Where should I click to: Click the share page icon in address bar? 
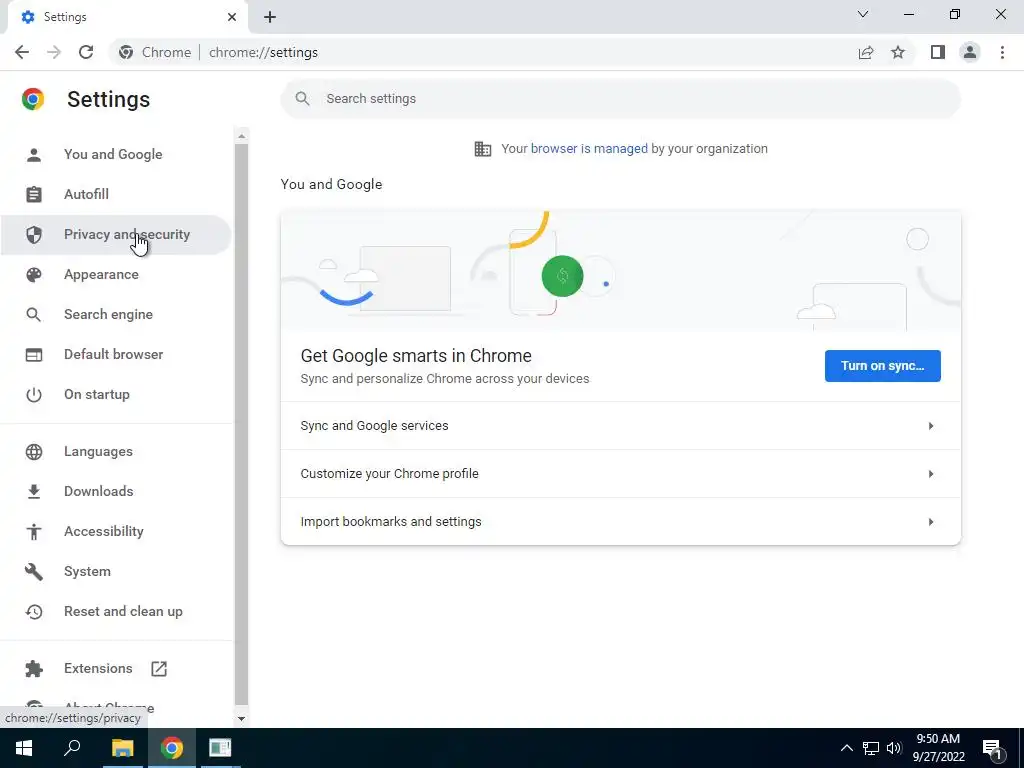pyautogui.click(x=866, y=52)
